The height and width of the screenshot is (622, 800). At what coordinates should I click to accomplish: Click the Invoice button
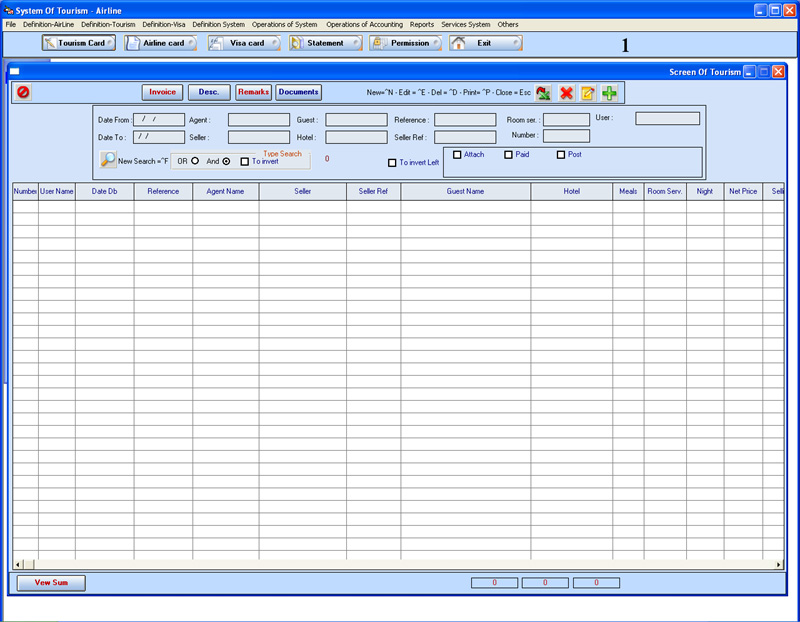(x=162, y=92)
